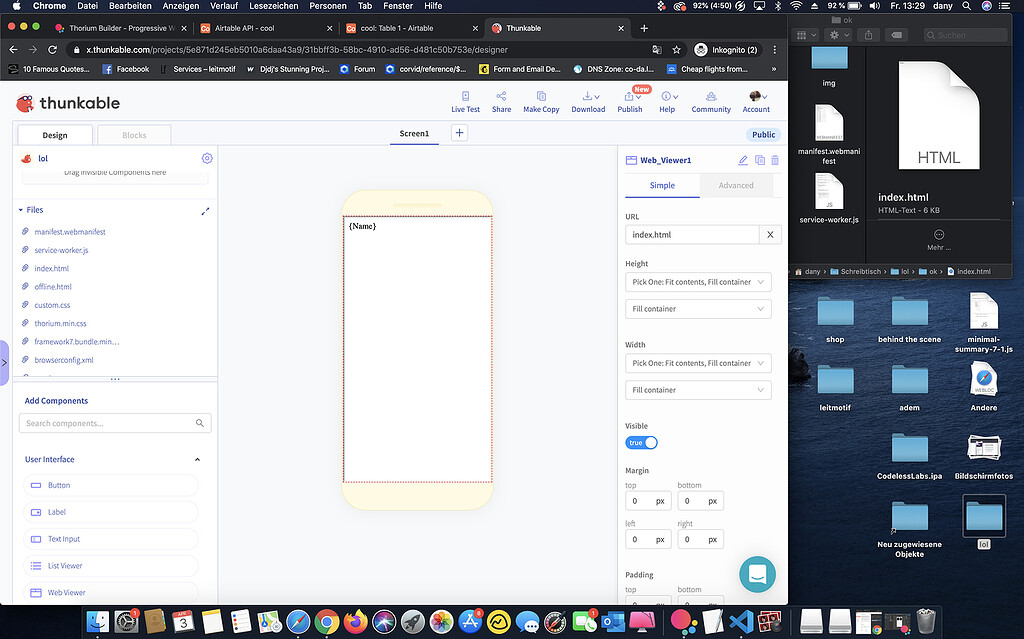Switch to the Blocks tab
1024x639 pixels.
[x=134, y=135]
